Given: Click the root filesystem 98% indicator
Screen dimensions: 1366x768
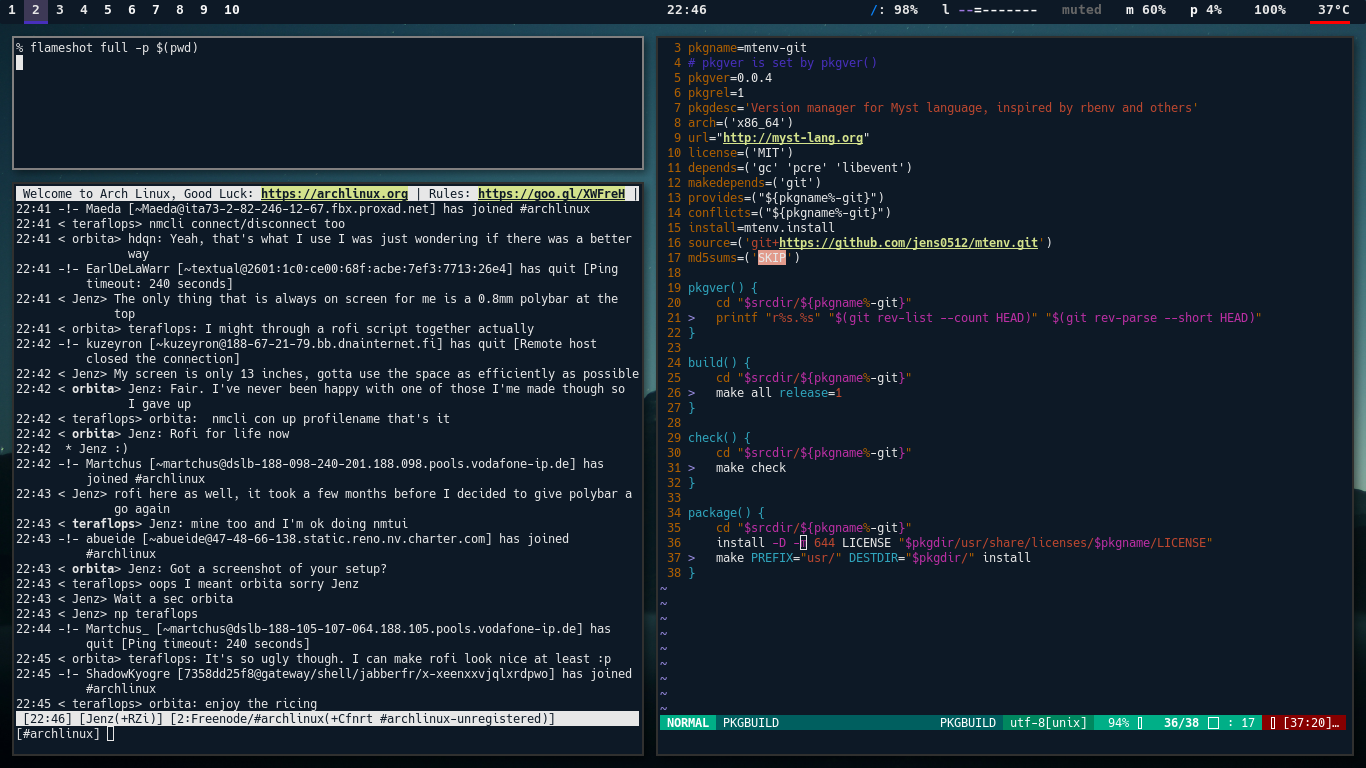Looking at the screenshot, I should click(x=894, y=10).
